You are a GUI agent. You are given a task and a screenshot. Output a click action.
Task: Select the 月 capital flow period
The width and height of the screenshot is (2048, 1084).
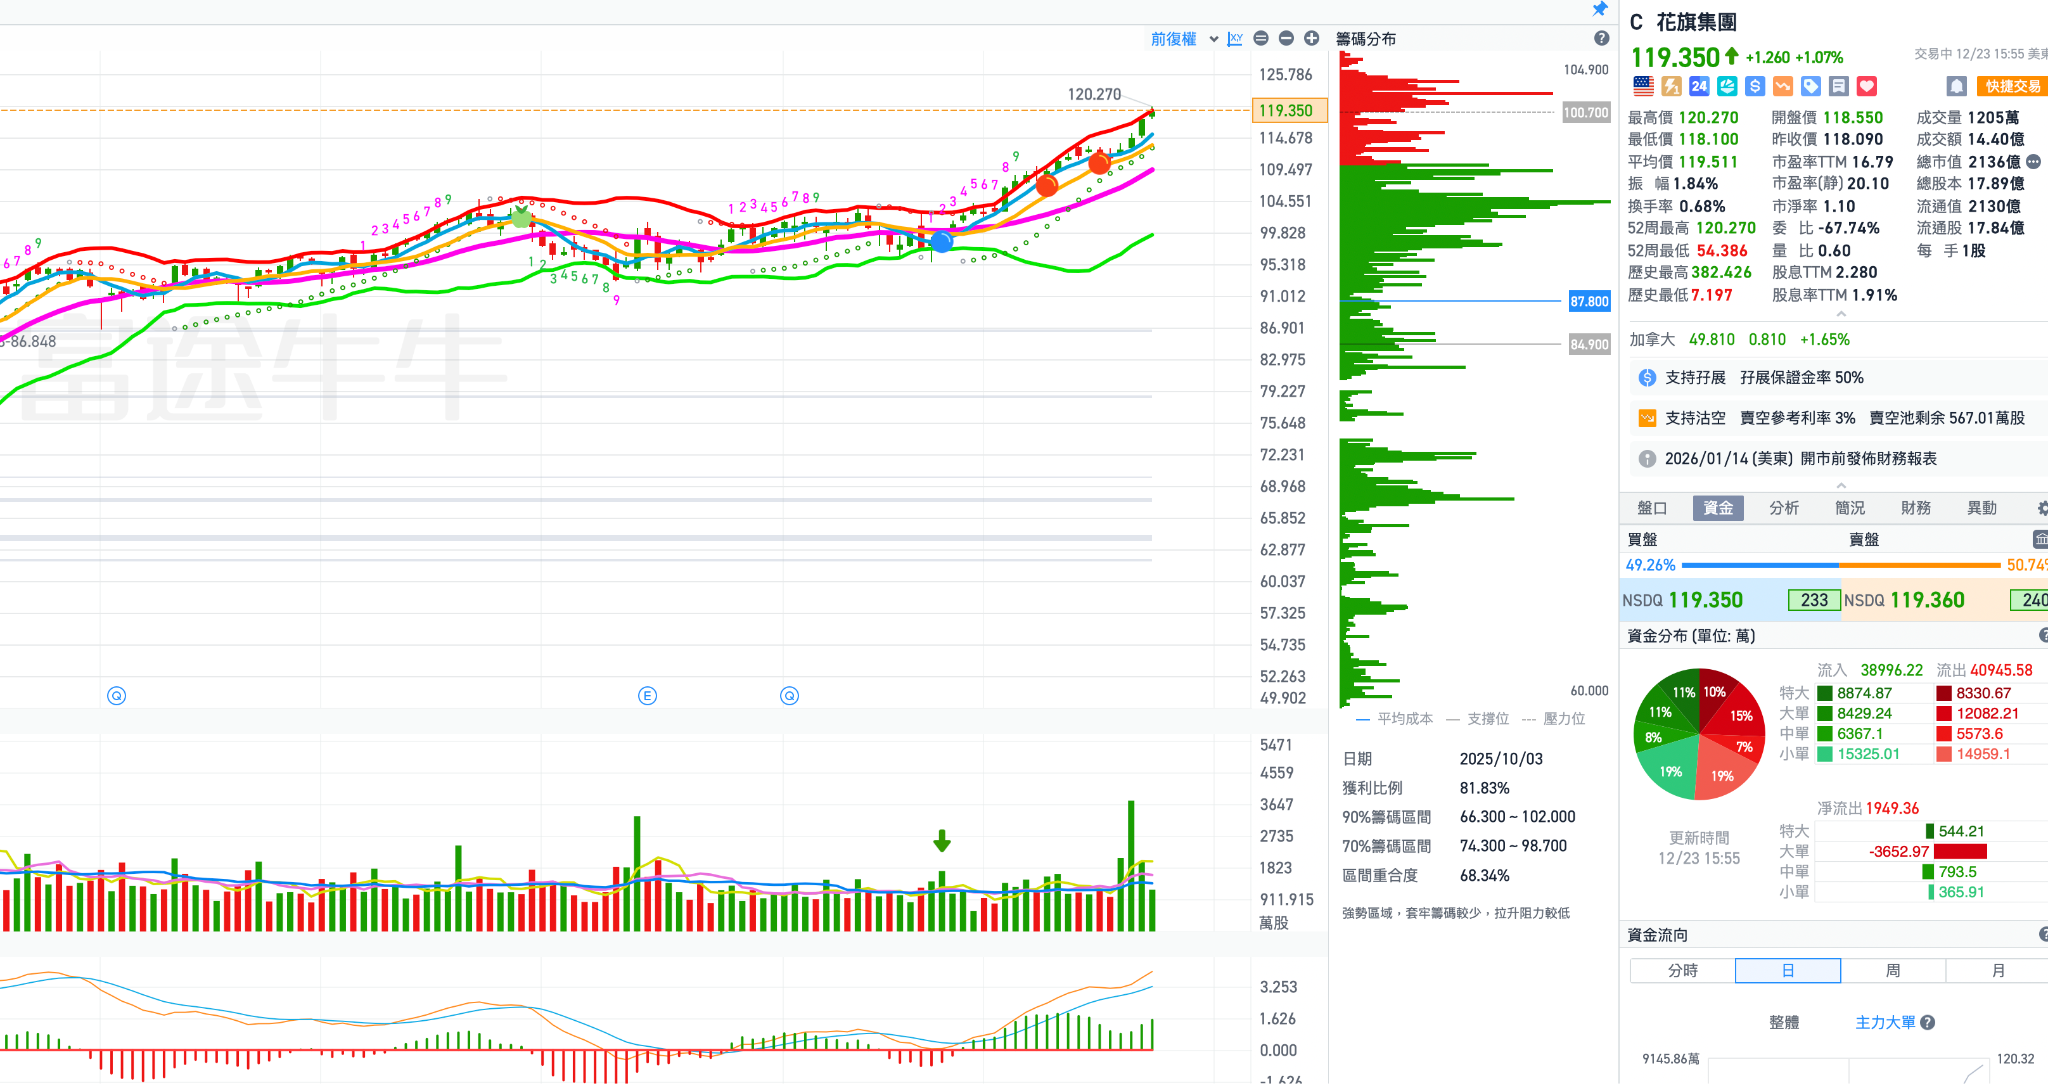(x=1997, y=970)
